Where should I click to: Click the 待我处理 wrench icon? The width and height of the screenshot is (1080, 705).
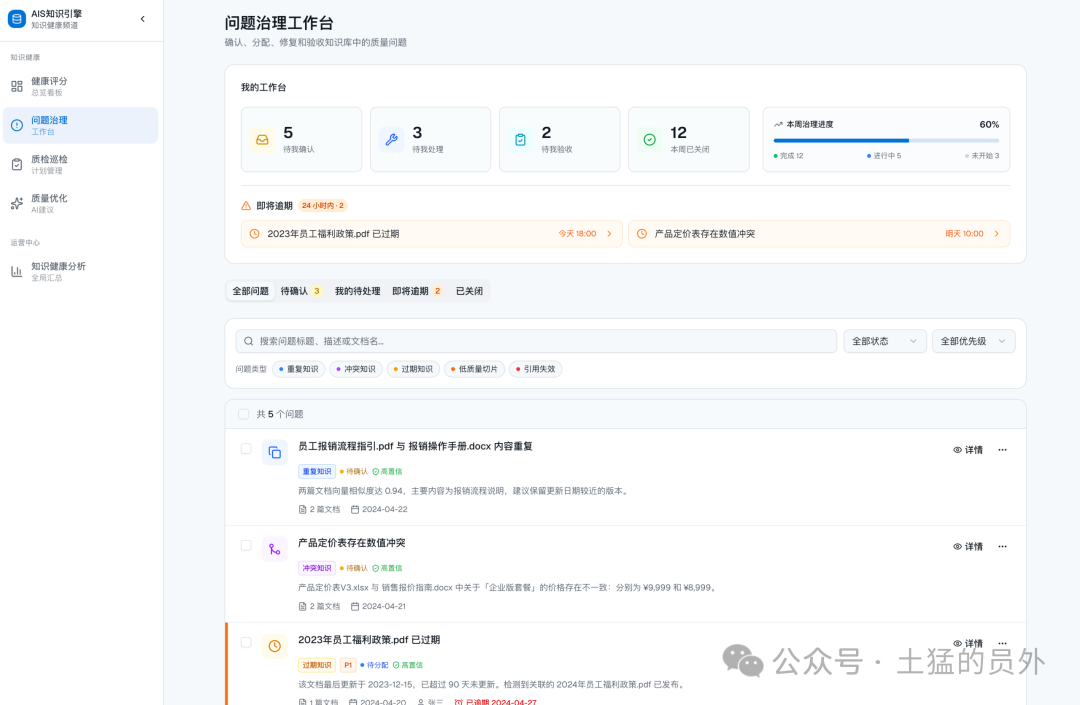click(391, 140)
